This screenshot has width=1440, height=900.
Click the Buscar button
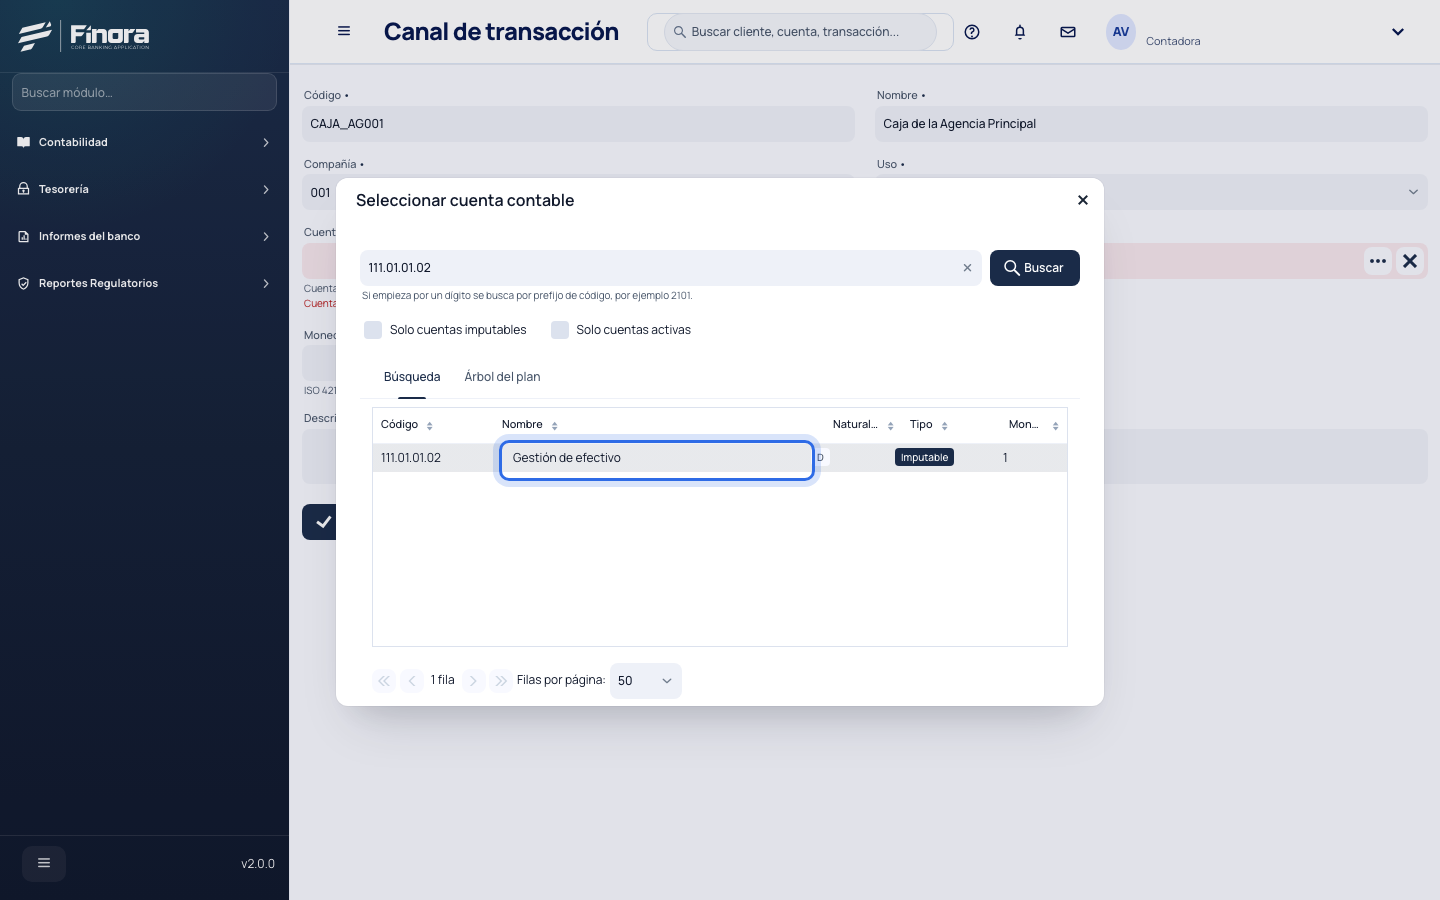1035,268
